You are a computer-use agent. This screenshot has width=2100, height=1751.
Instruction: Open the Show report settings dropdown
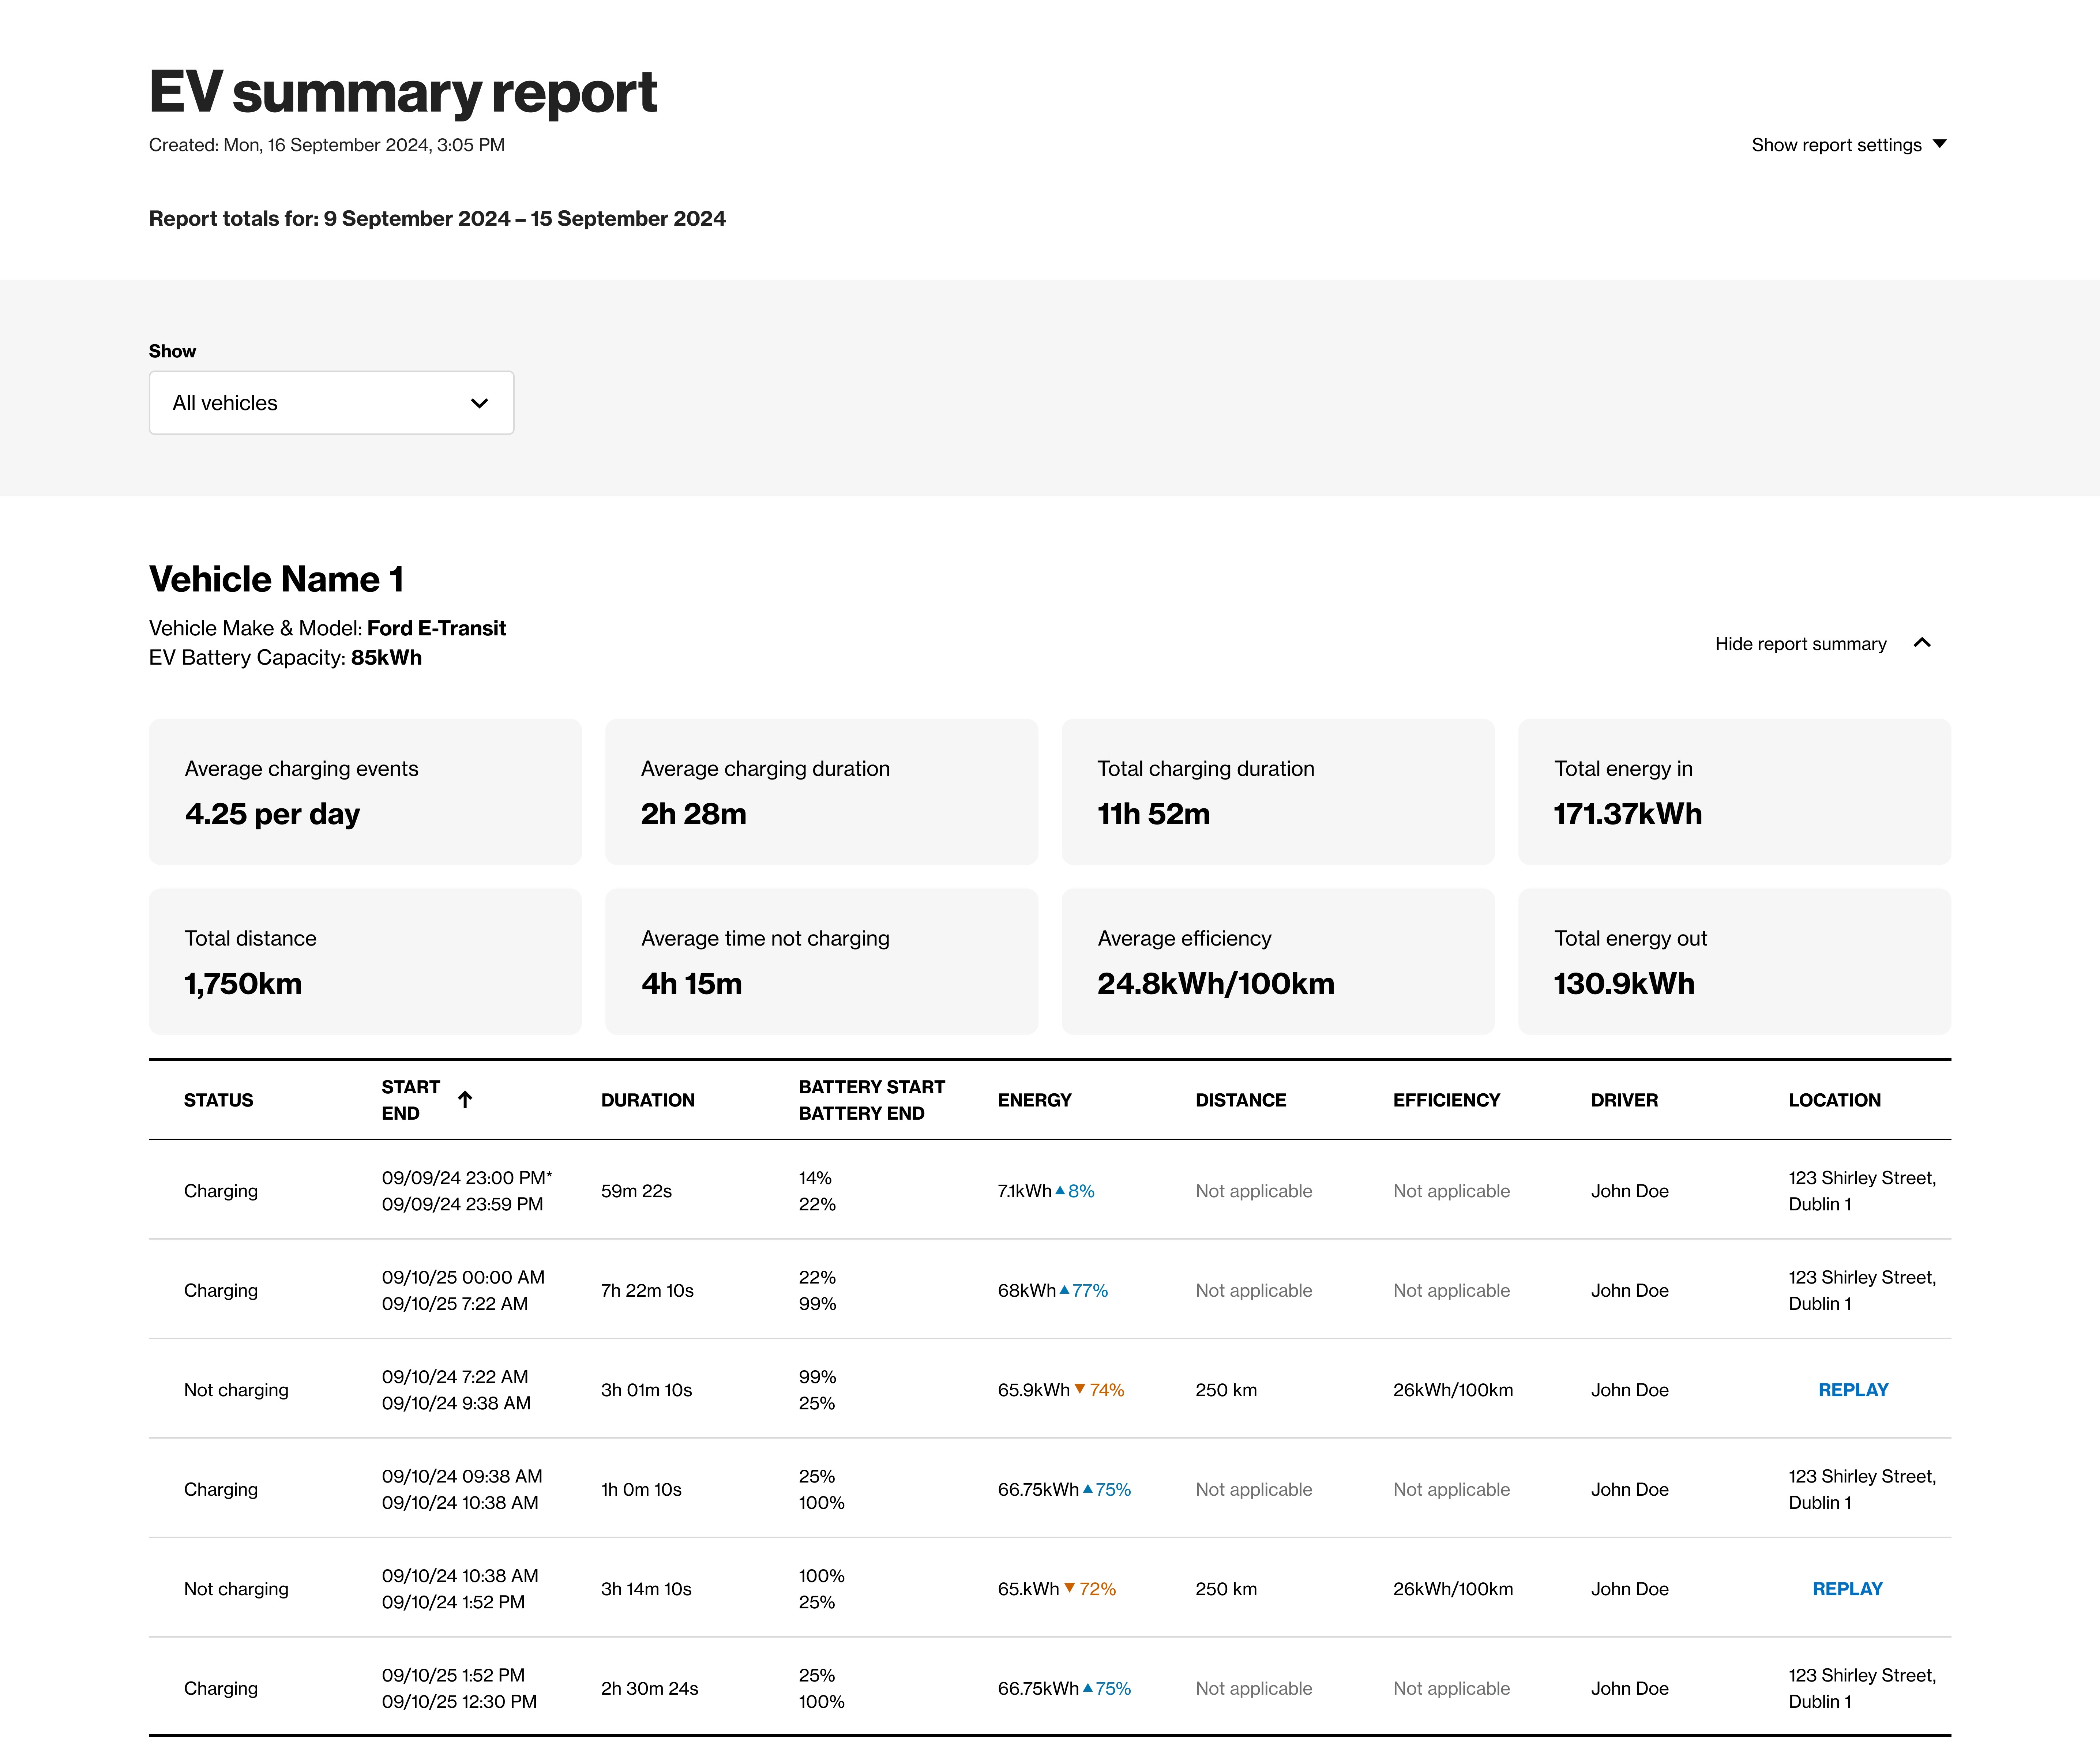pyautogui.click(x=1847, y=144)
